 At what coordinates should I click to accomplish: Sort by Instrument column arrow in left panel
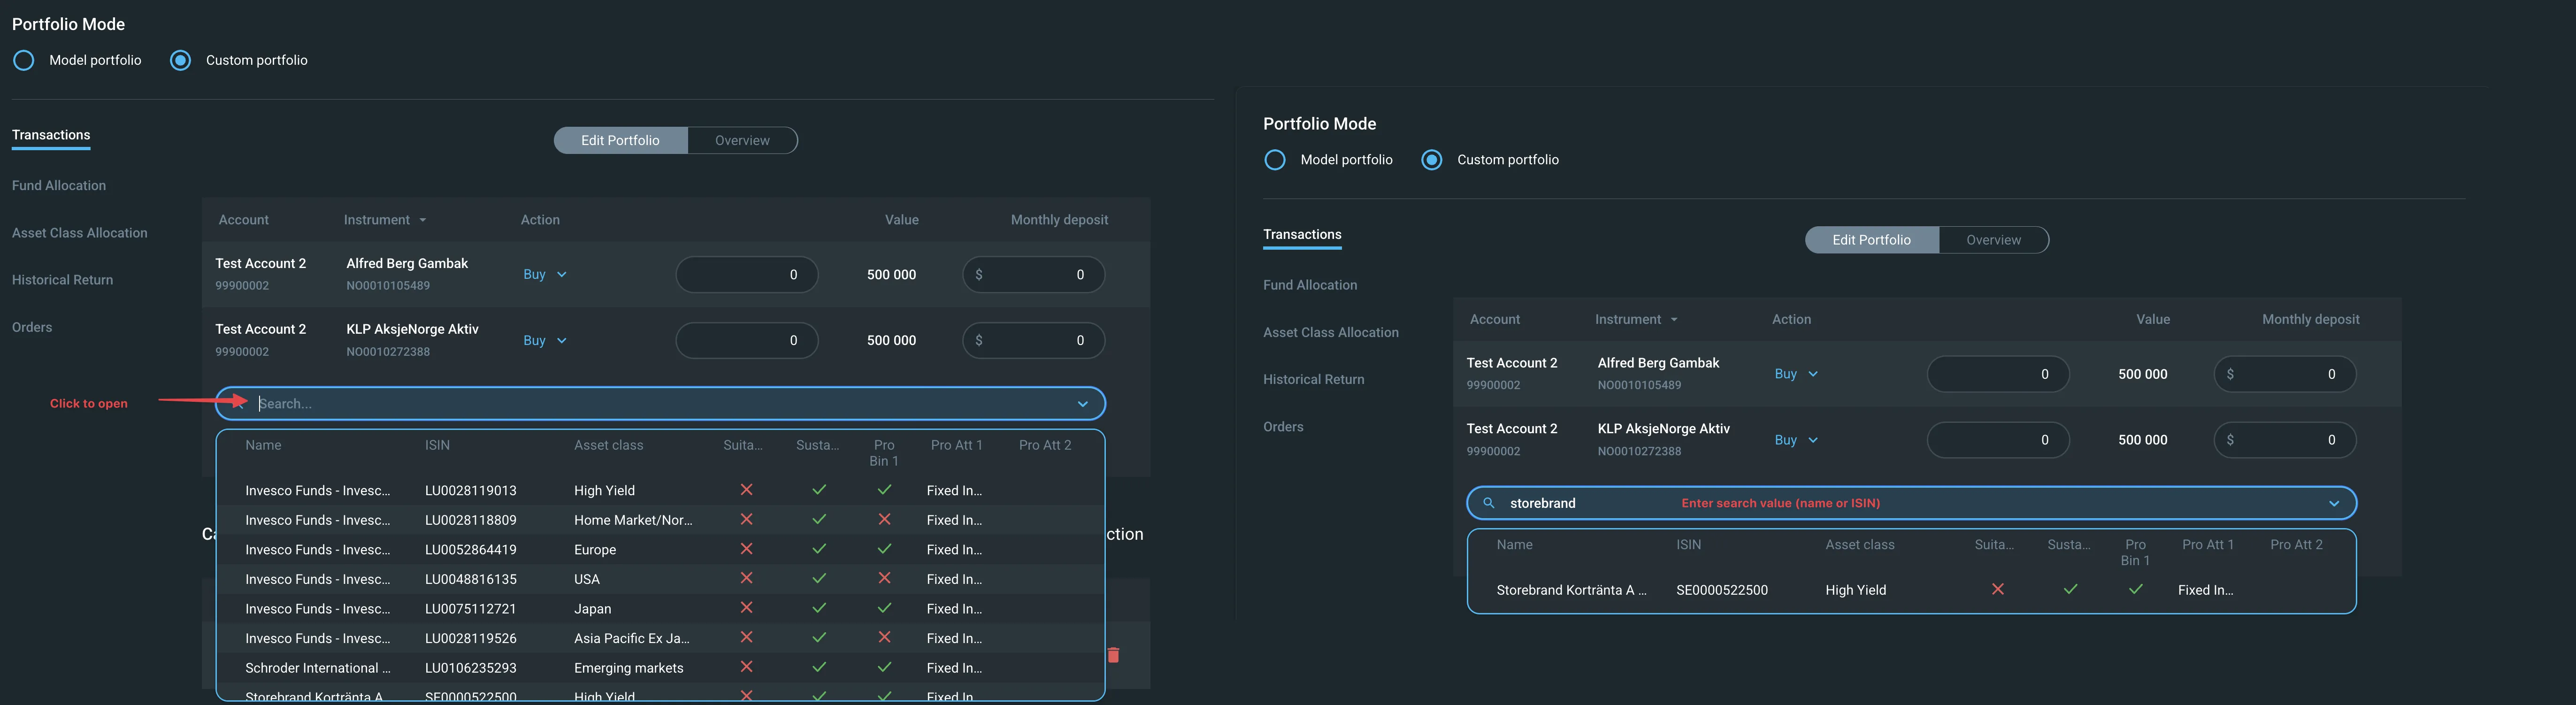[x=423, y=220]
